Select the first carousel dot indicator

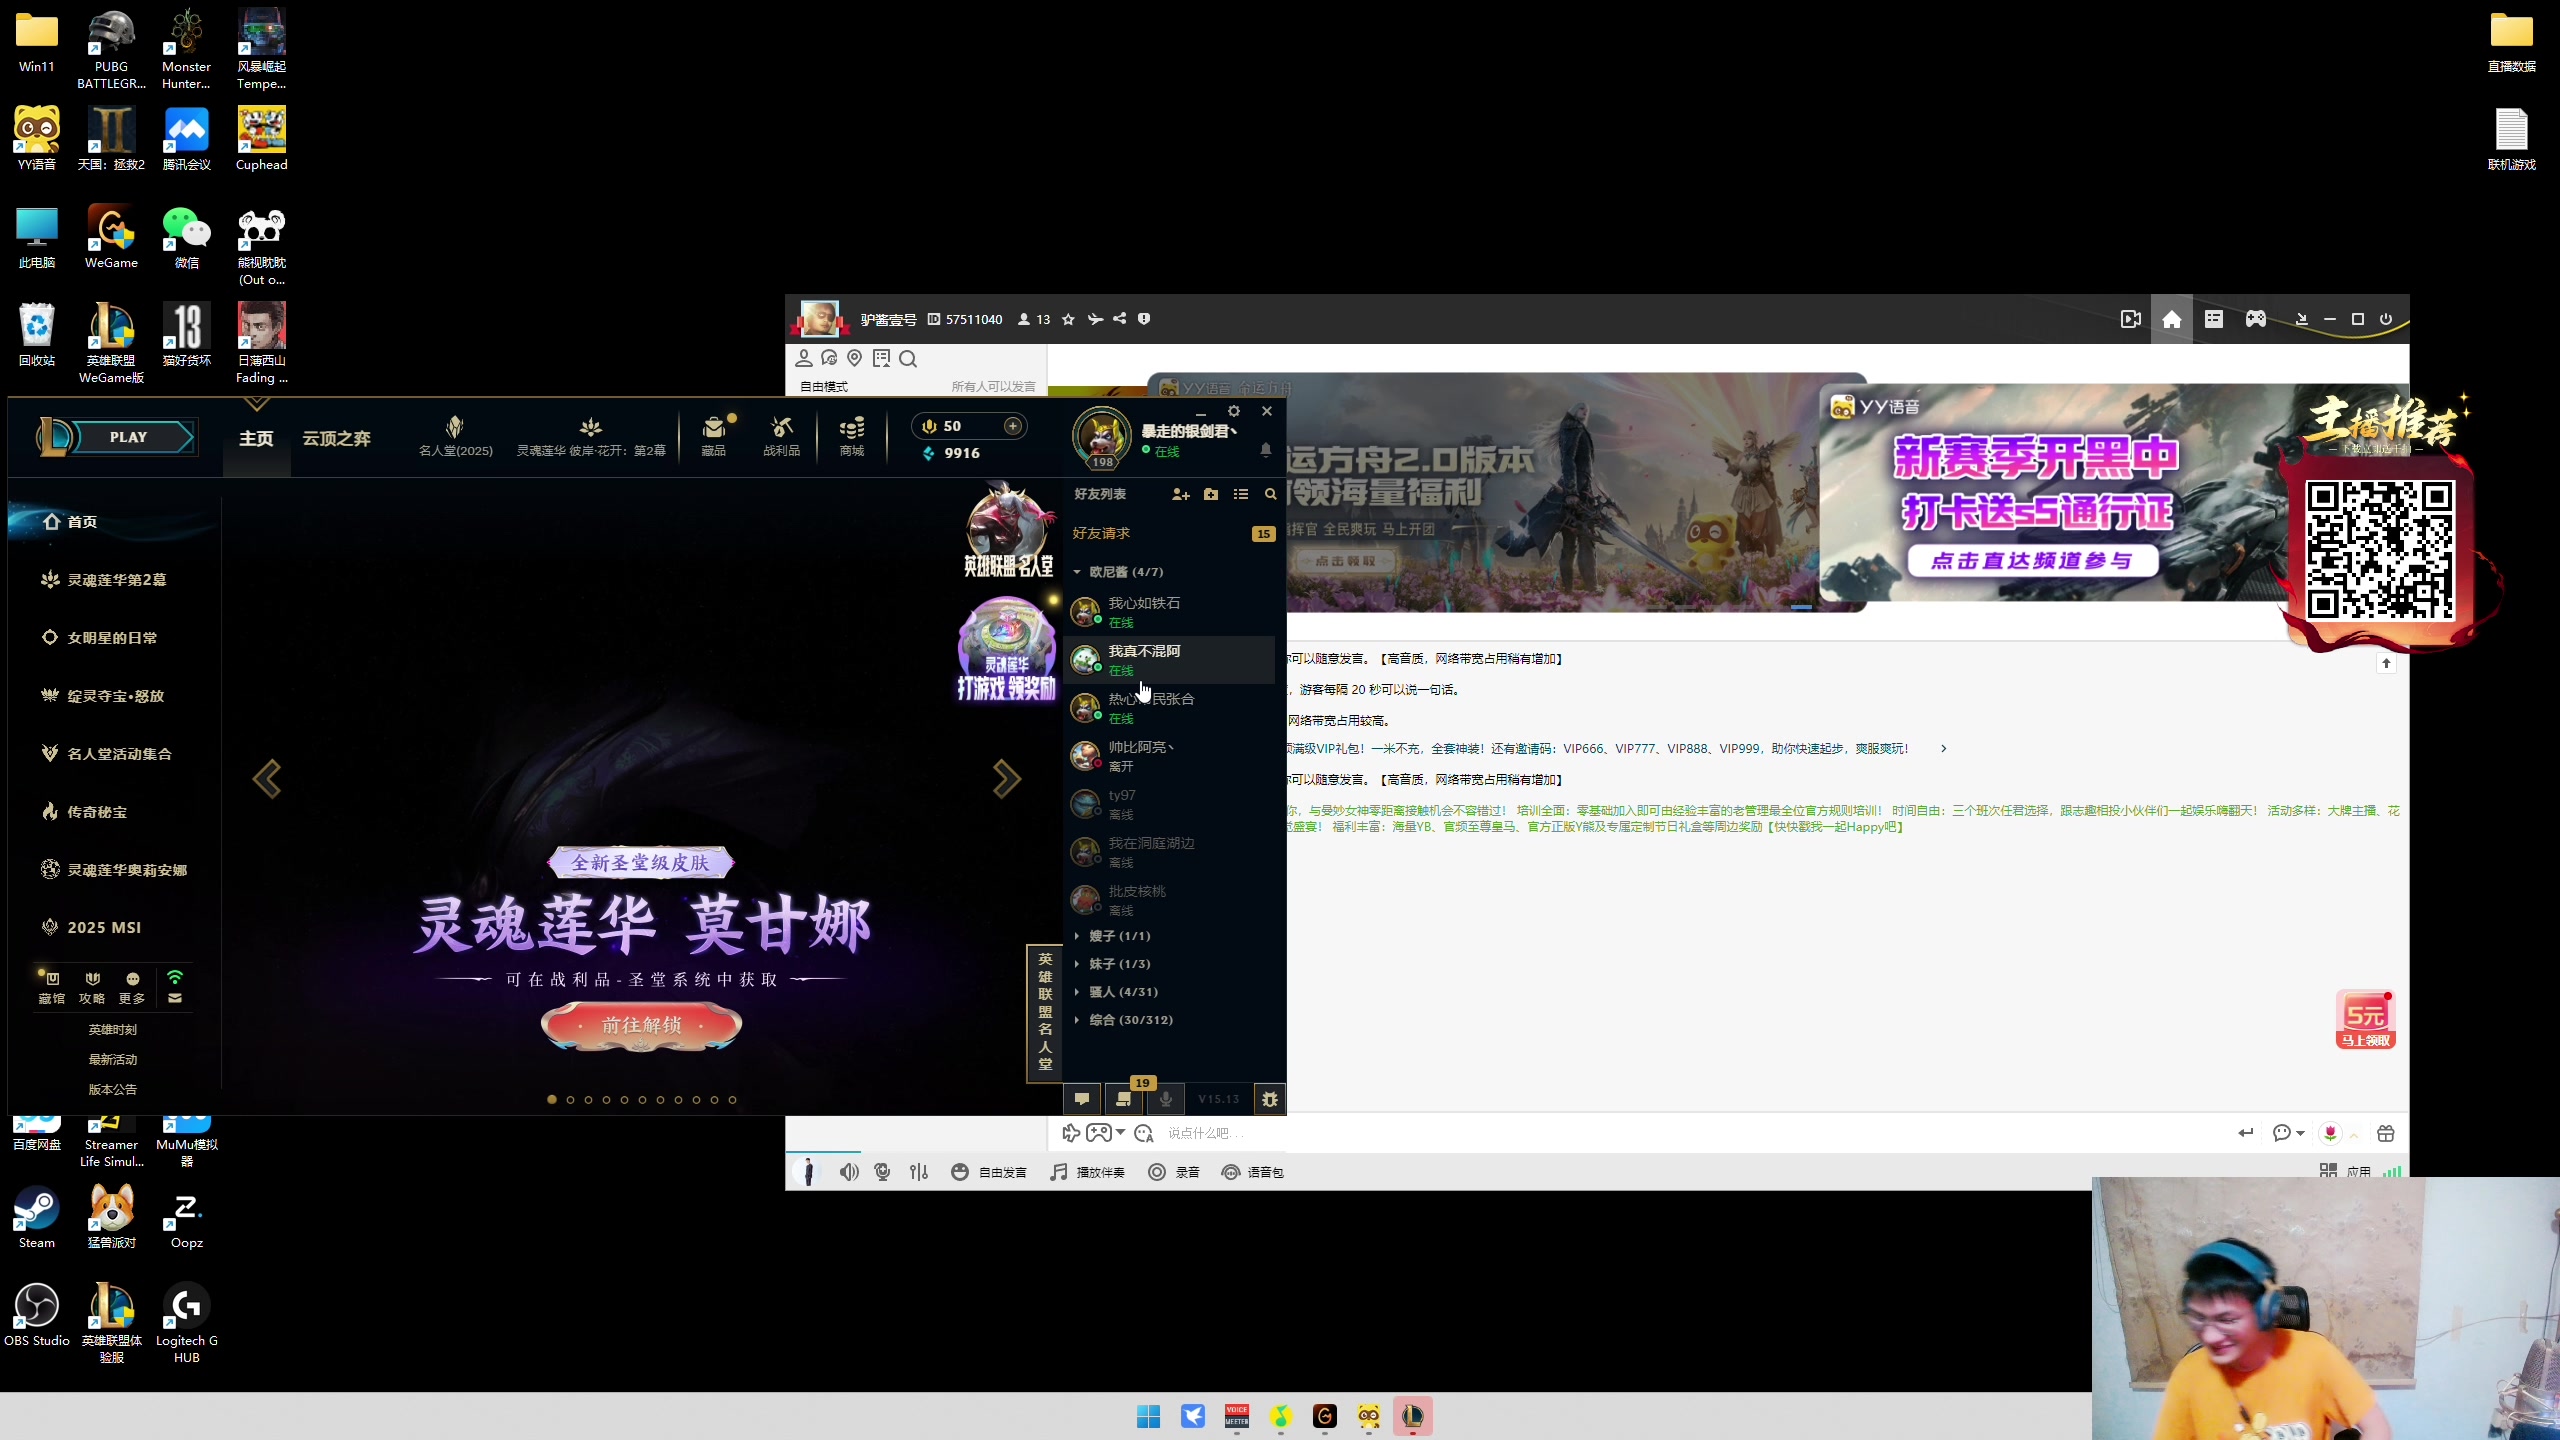(552, 1100)
